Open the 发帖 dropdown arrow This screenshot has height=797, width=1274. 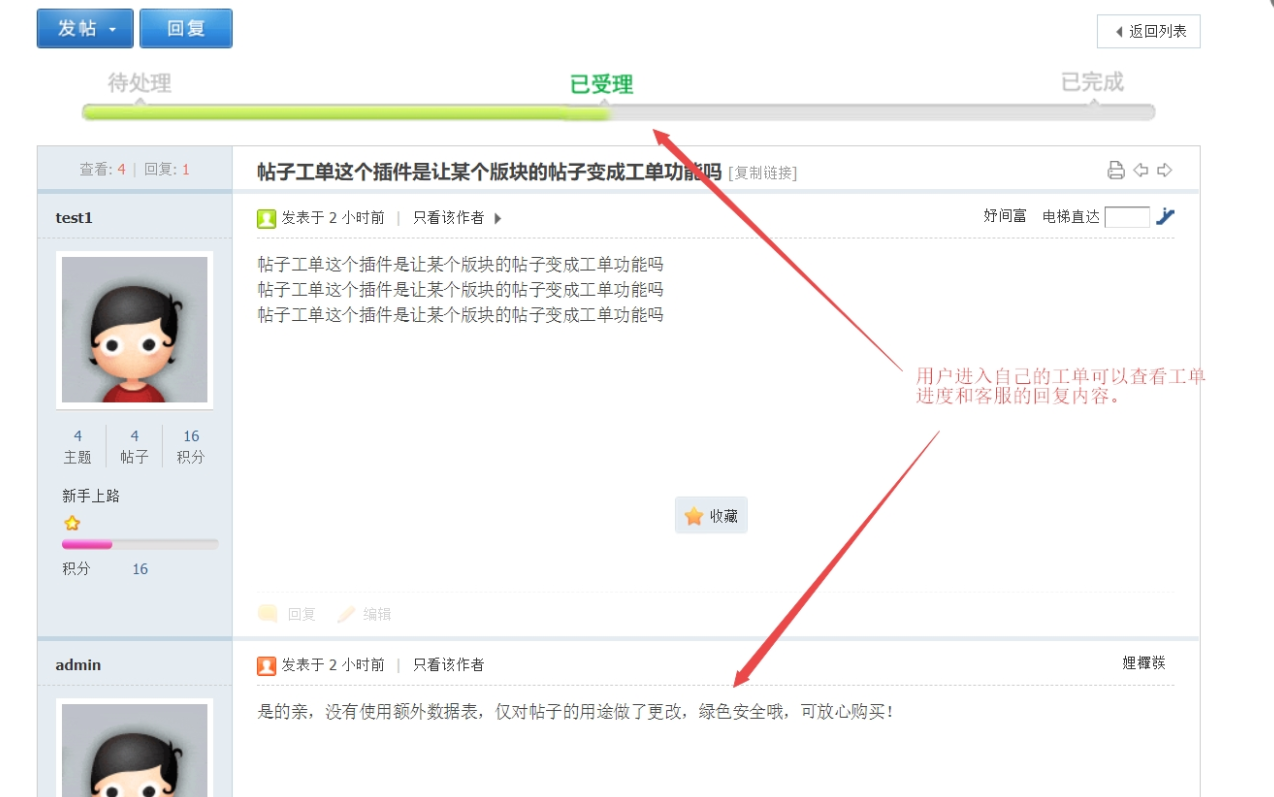113,30
